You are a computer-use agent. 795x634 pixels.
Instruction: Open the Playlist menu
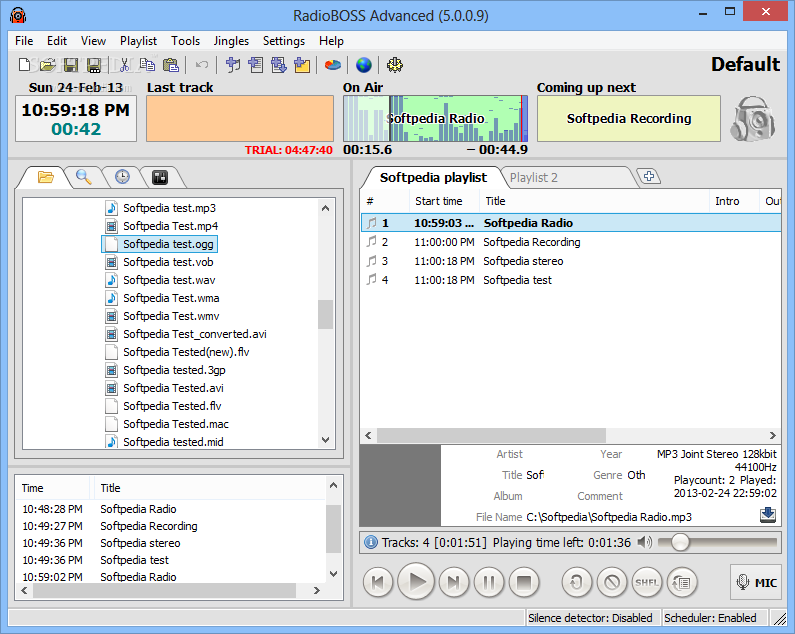pyautogui.click(x=138, y=41)
